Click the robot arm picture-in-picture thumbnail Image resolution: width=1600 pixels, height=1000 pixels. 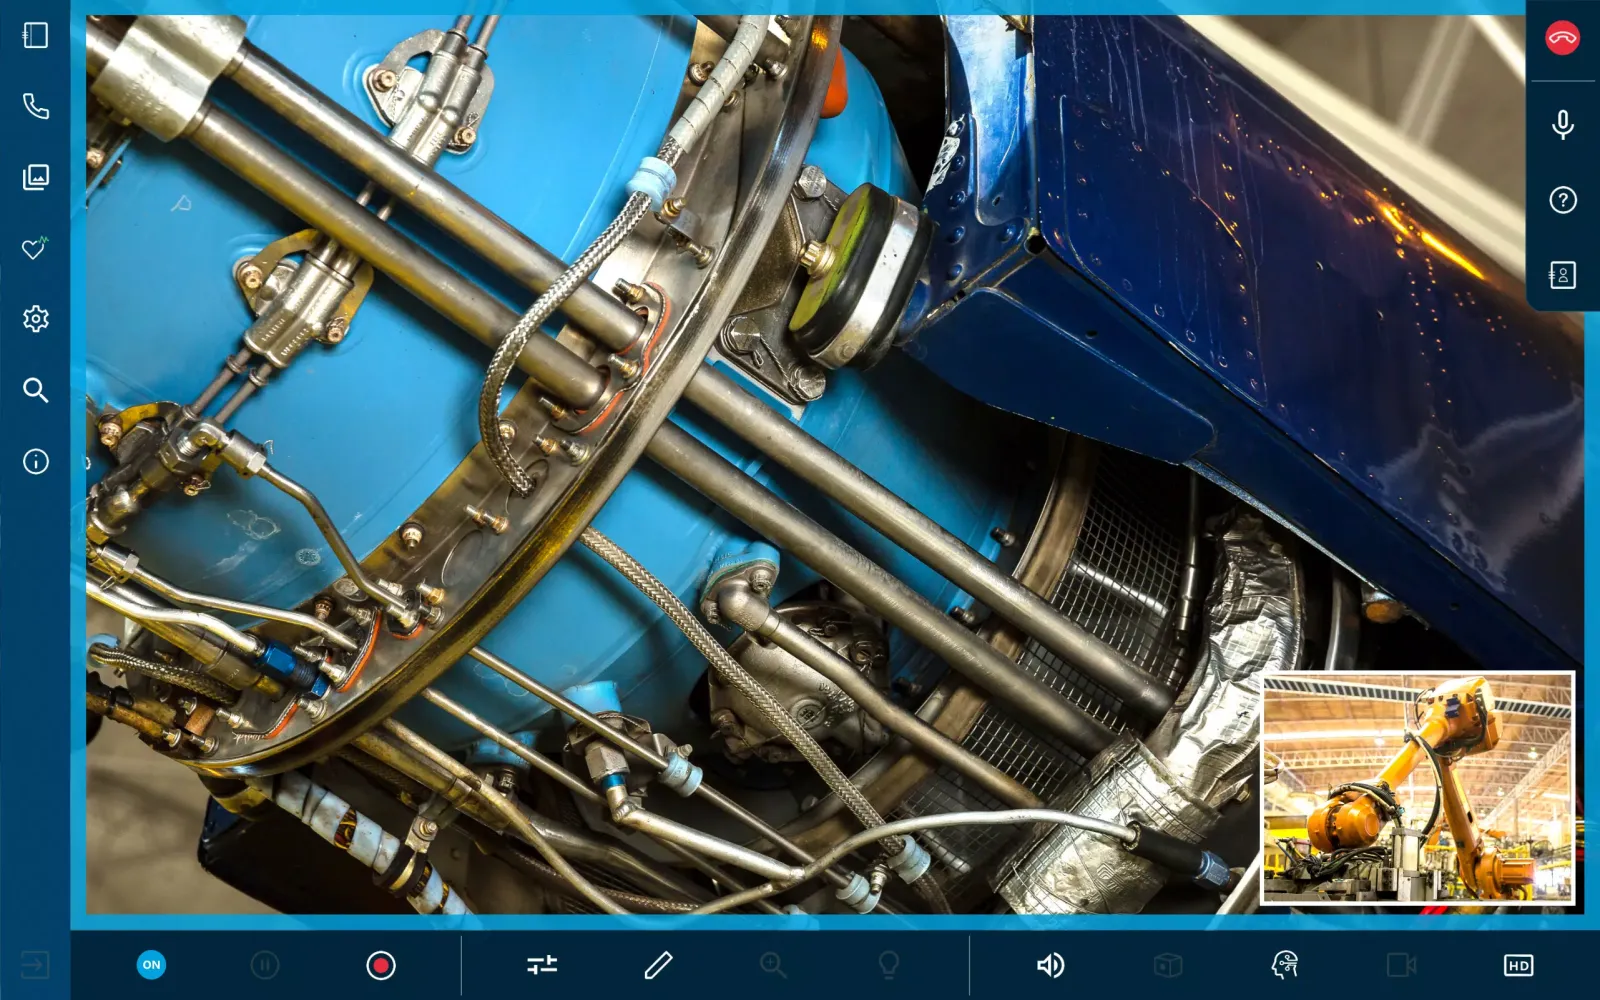(x=1417, y=788)
